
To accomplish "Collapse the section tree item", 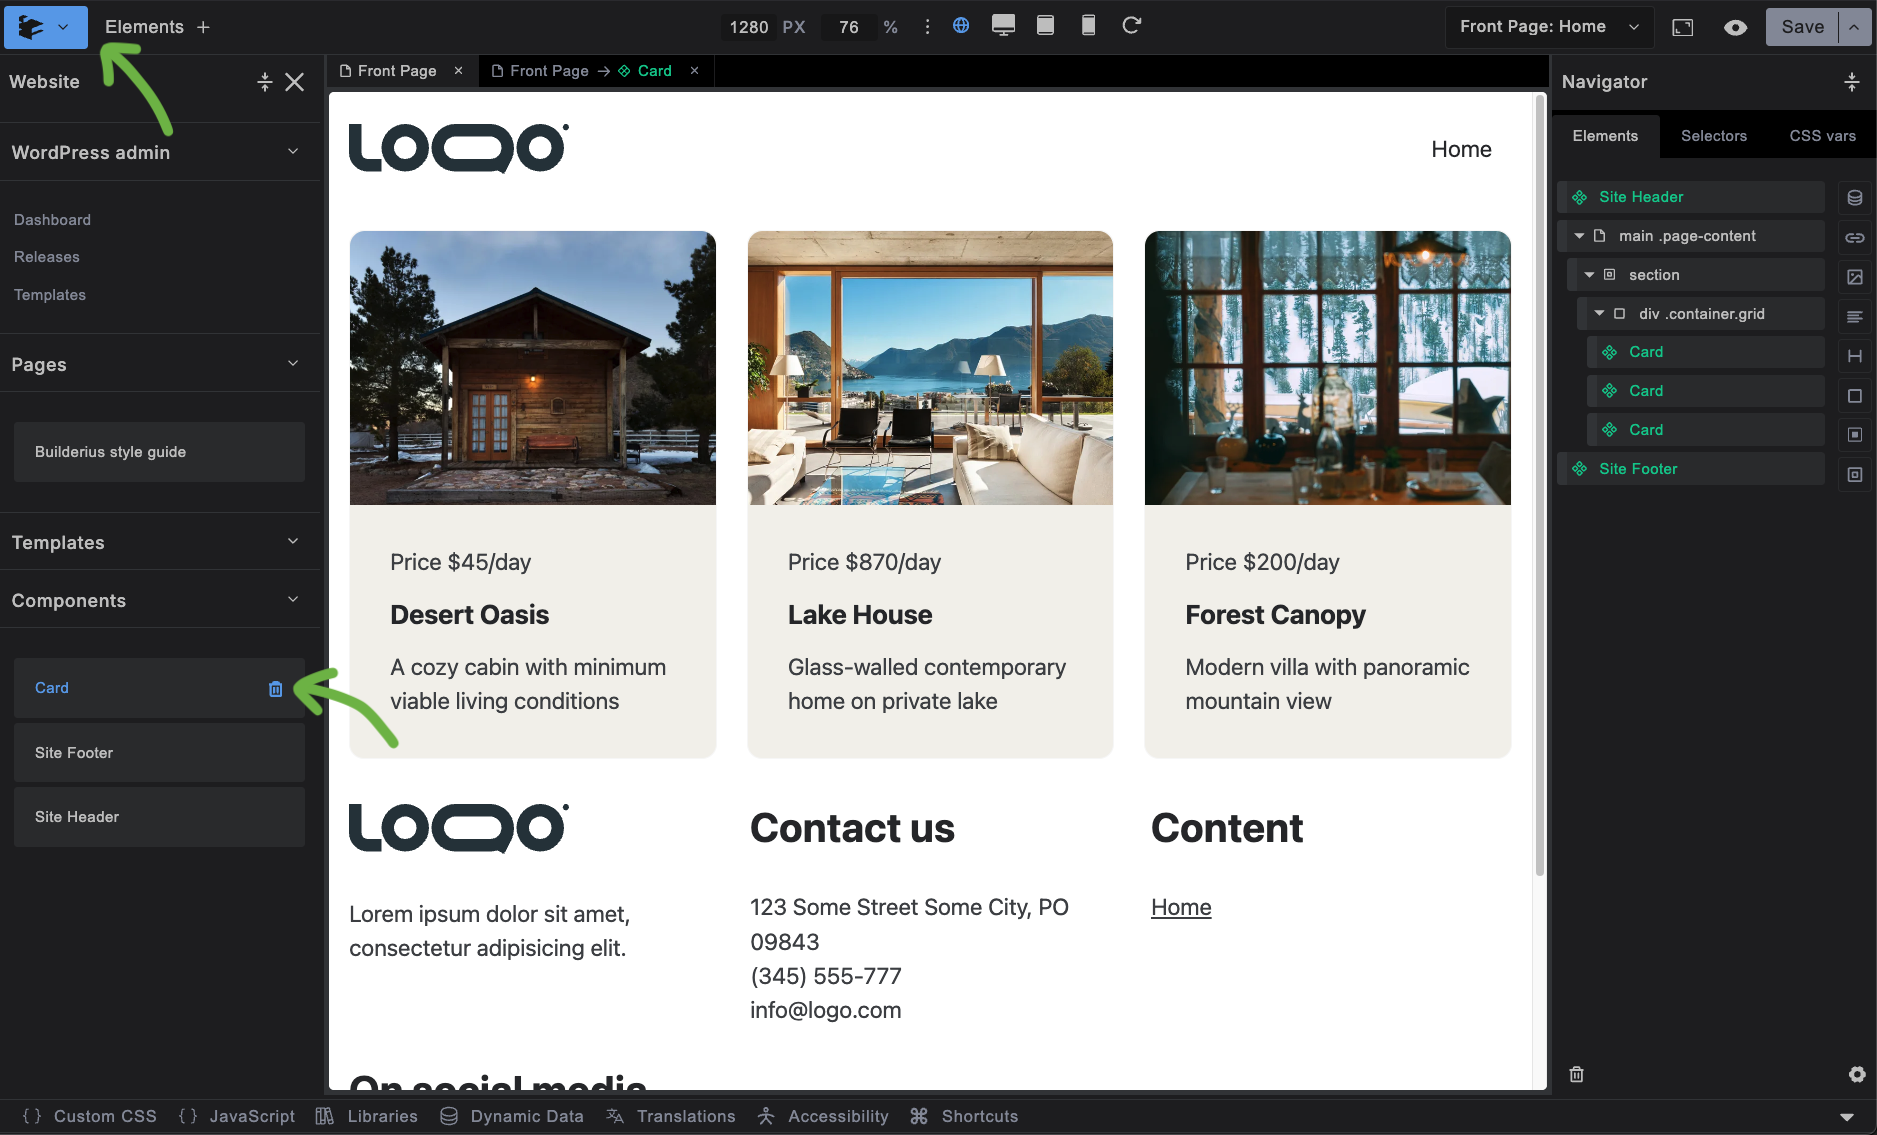I will pos(1589,274).
